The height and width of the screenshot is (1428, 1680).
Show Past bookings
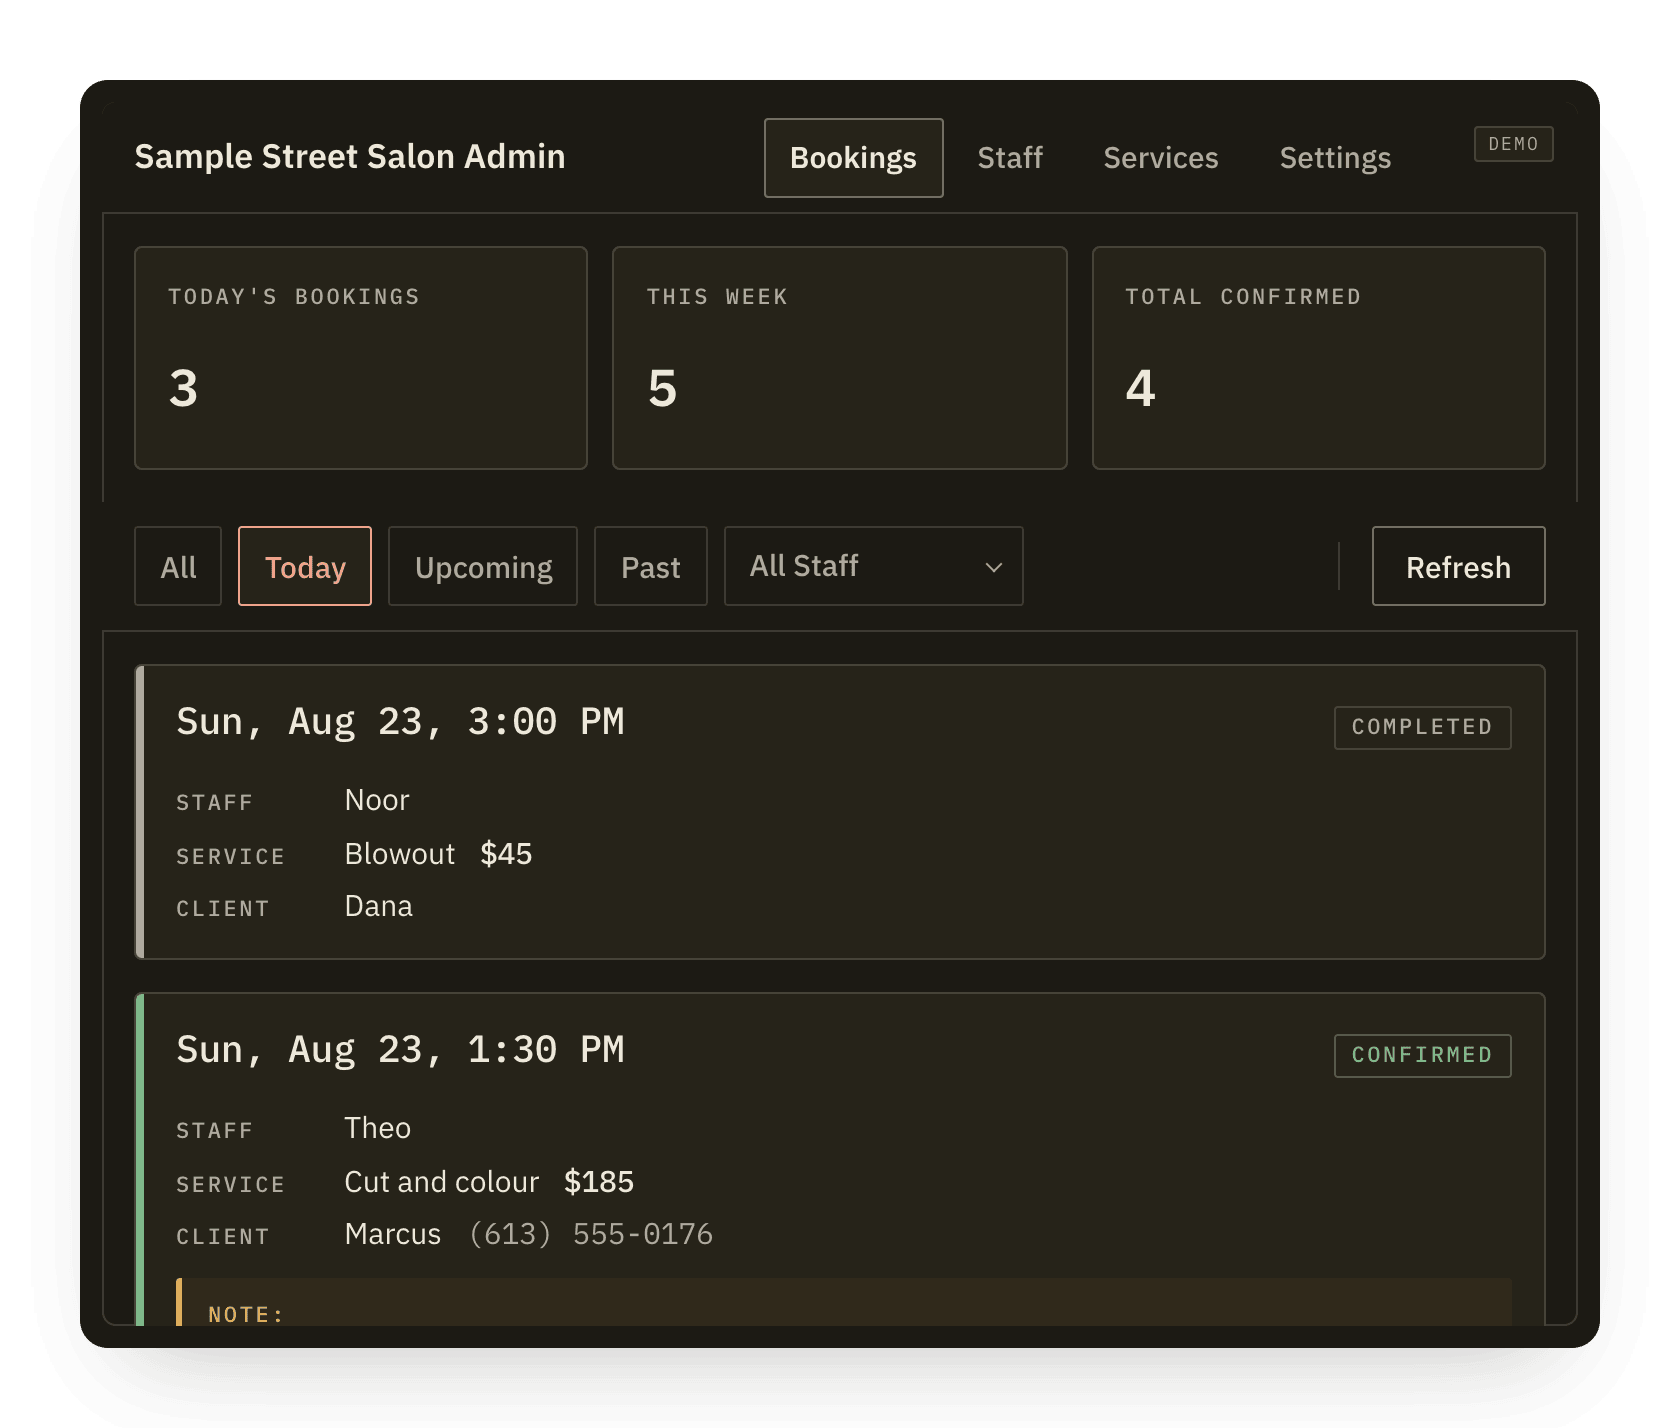coord(651,566)
